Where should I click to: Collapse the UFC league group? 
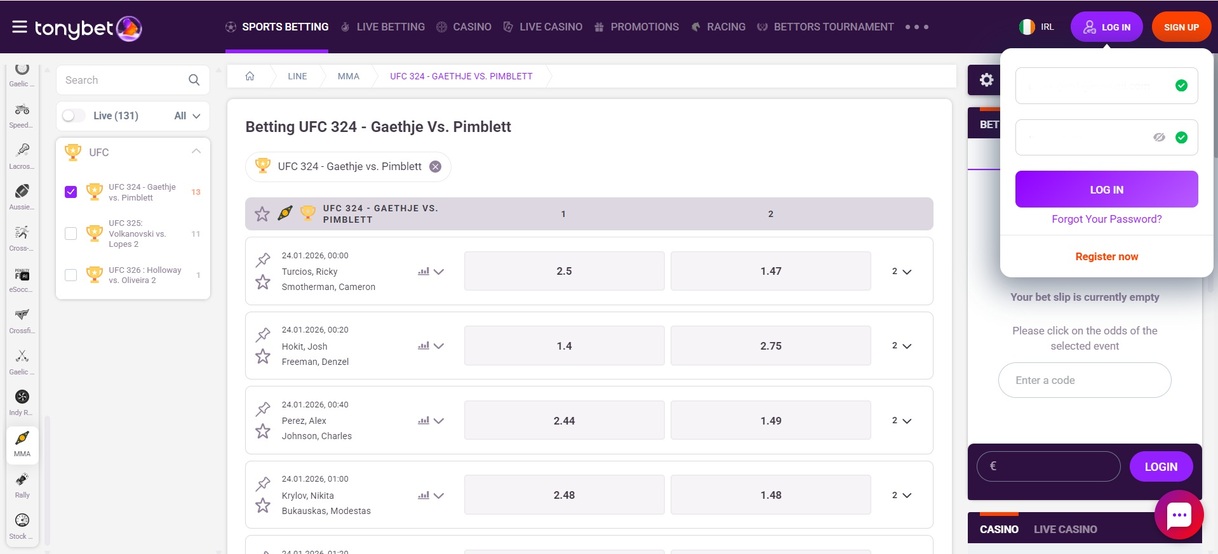tap(196, 152)
